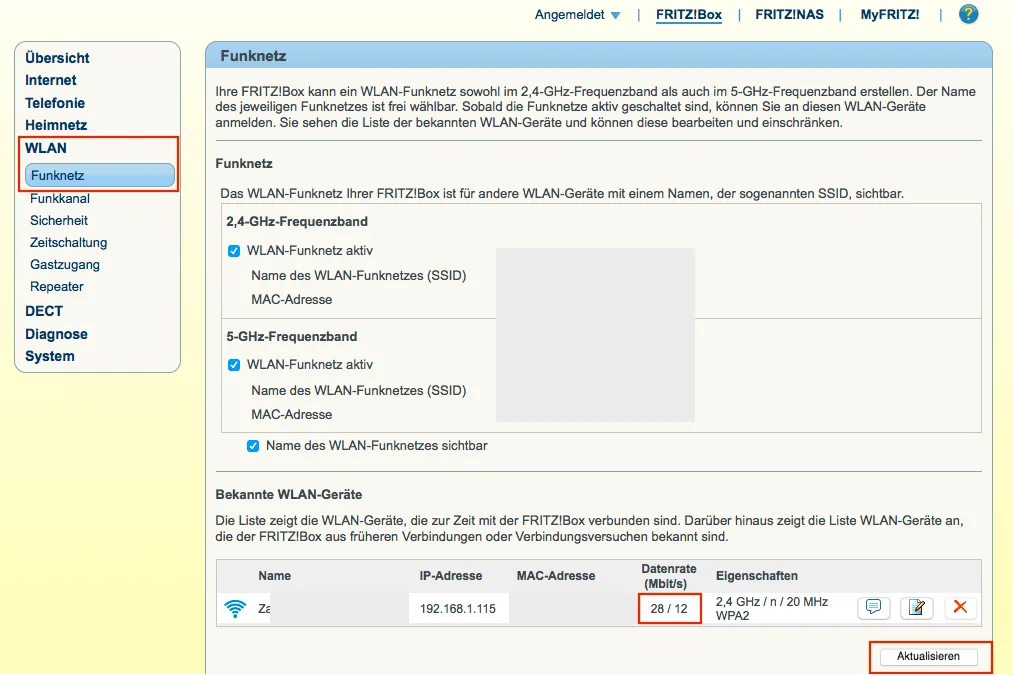
Task: Open the Sicherheit submenu
Action: [59, 220]
